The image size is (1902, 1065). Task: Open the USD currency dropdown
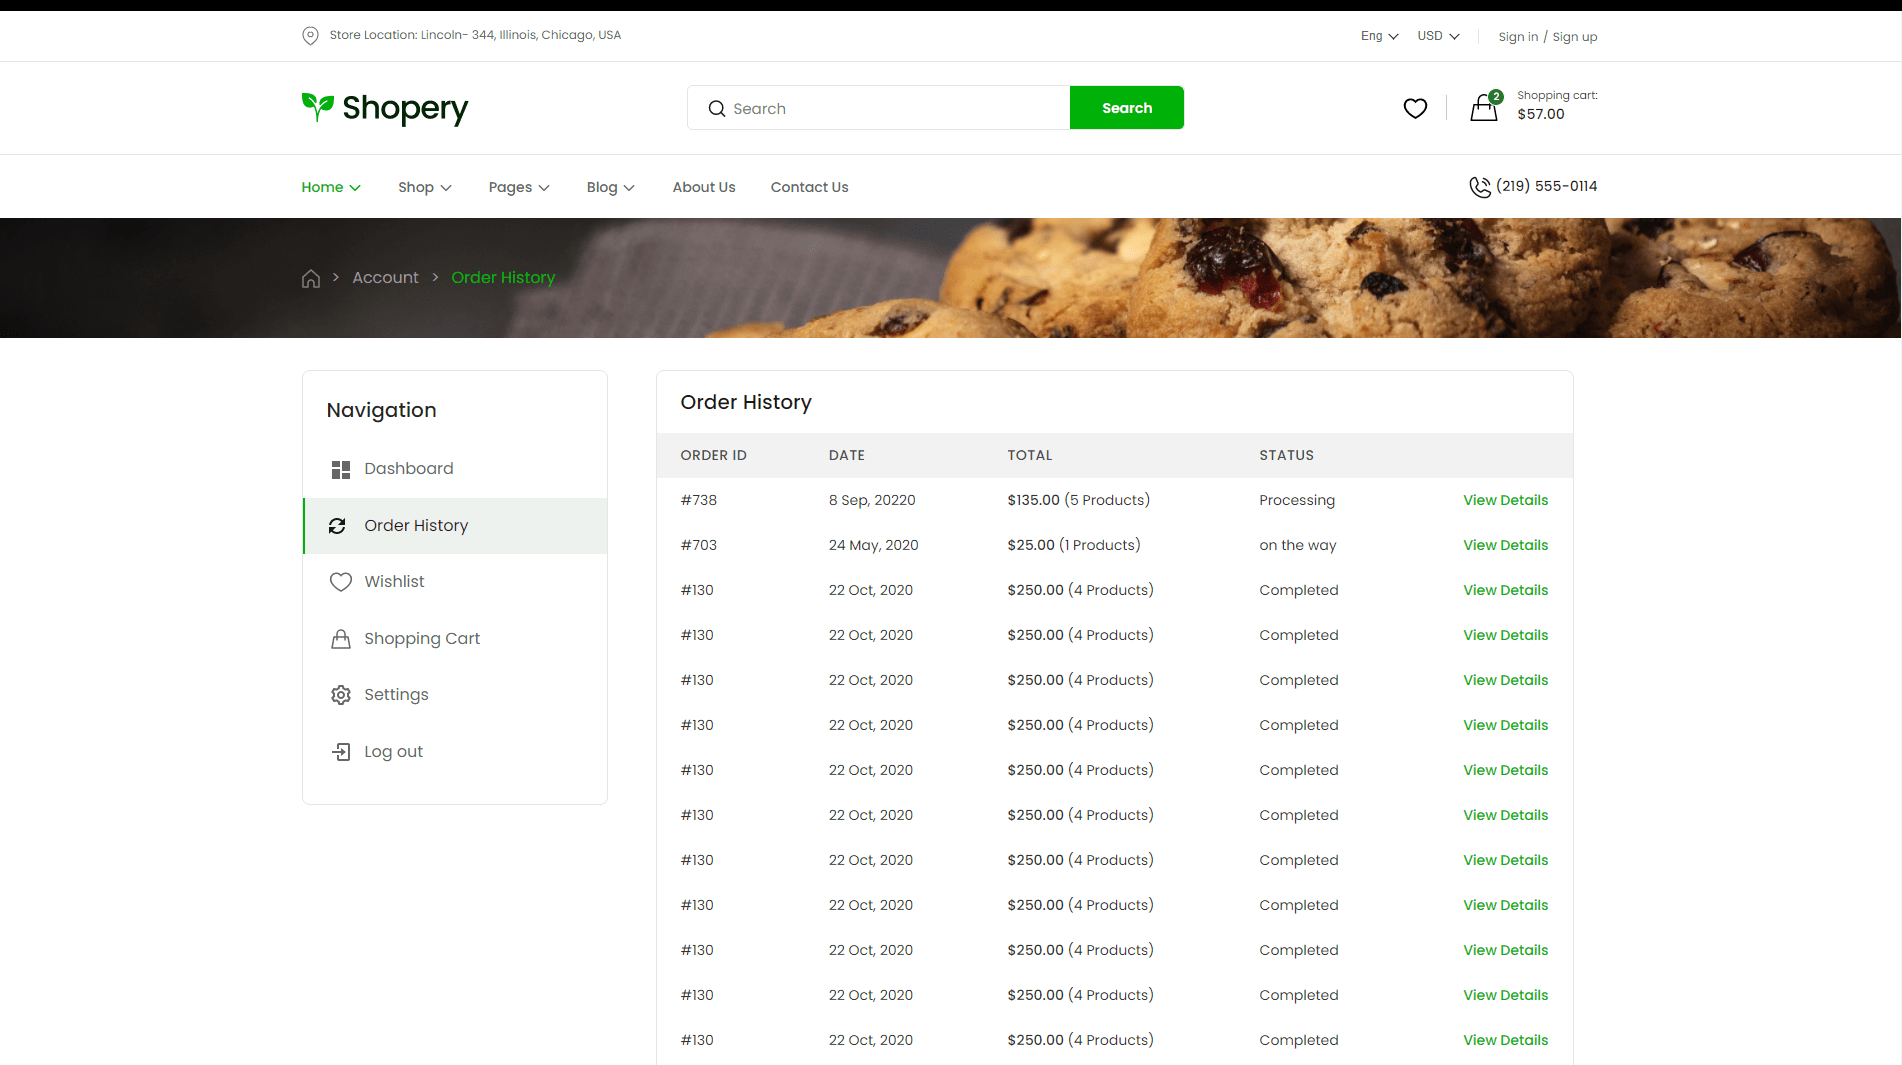[x=1438, y=36]
